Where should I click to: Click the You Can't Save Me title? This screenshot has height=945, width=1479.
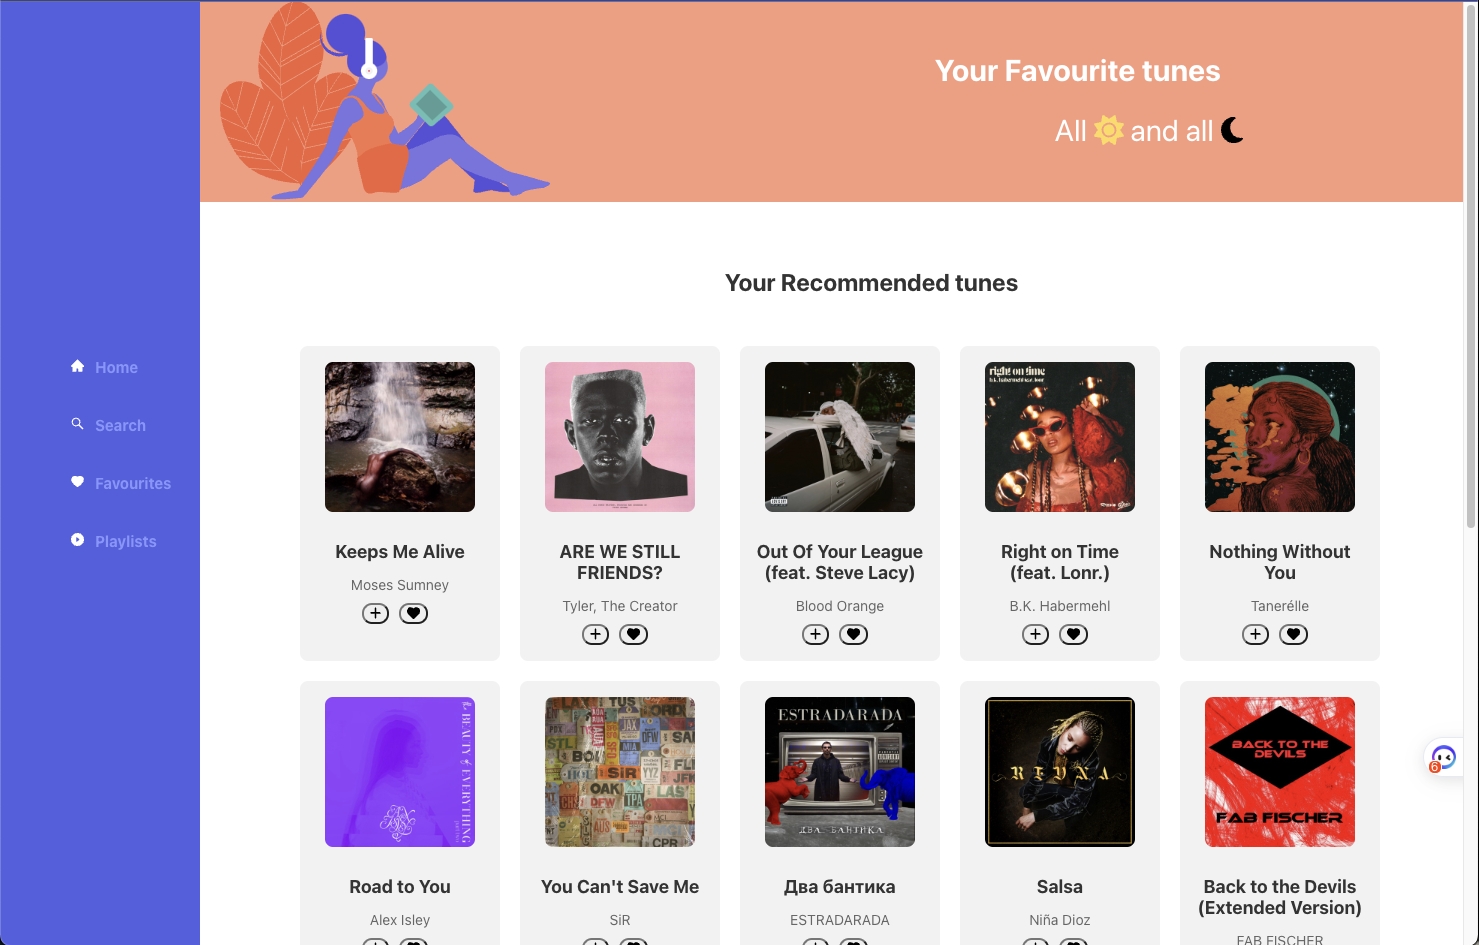(620, 887)
